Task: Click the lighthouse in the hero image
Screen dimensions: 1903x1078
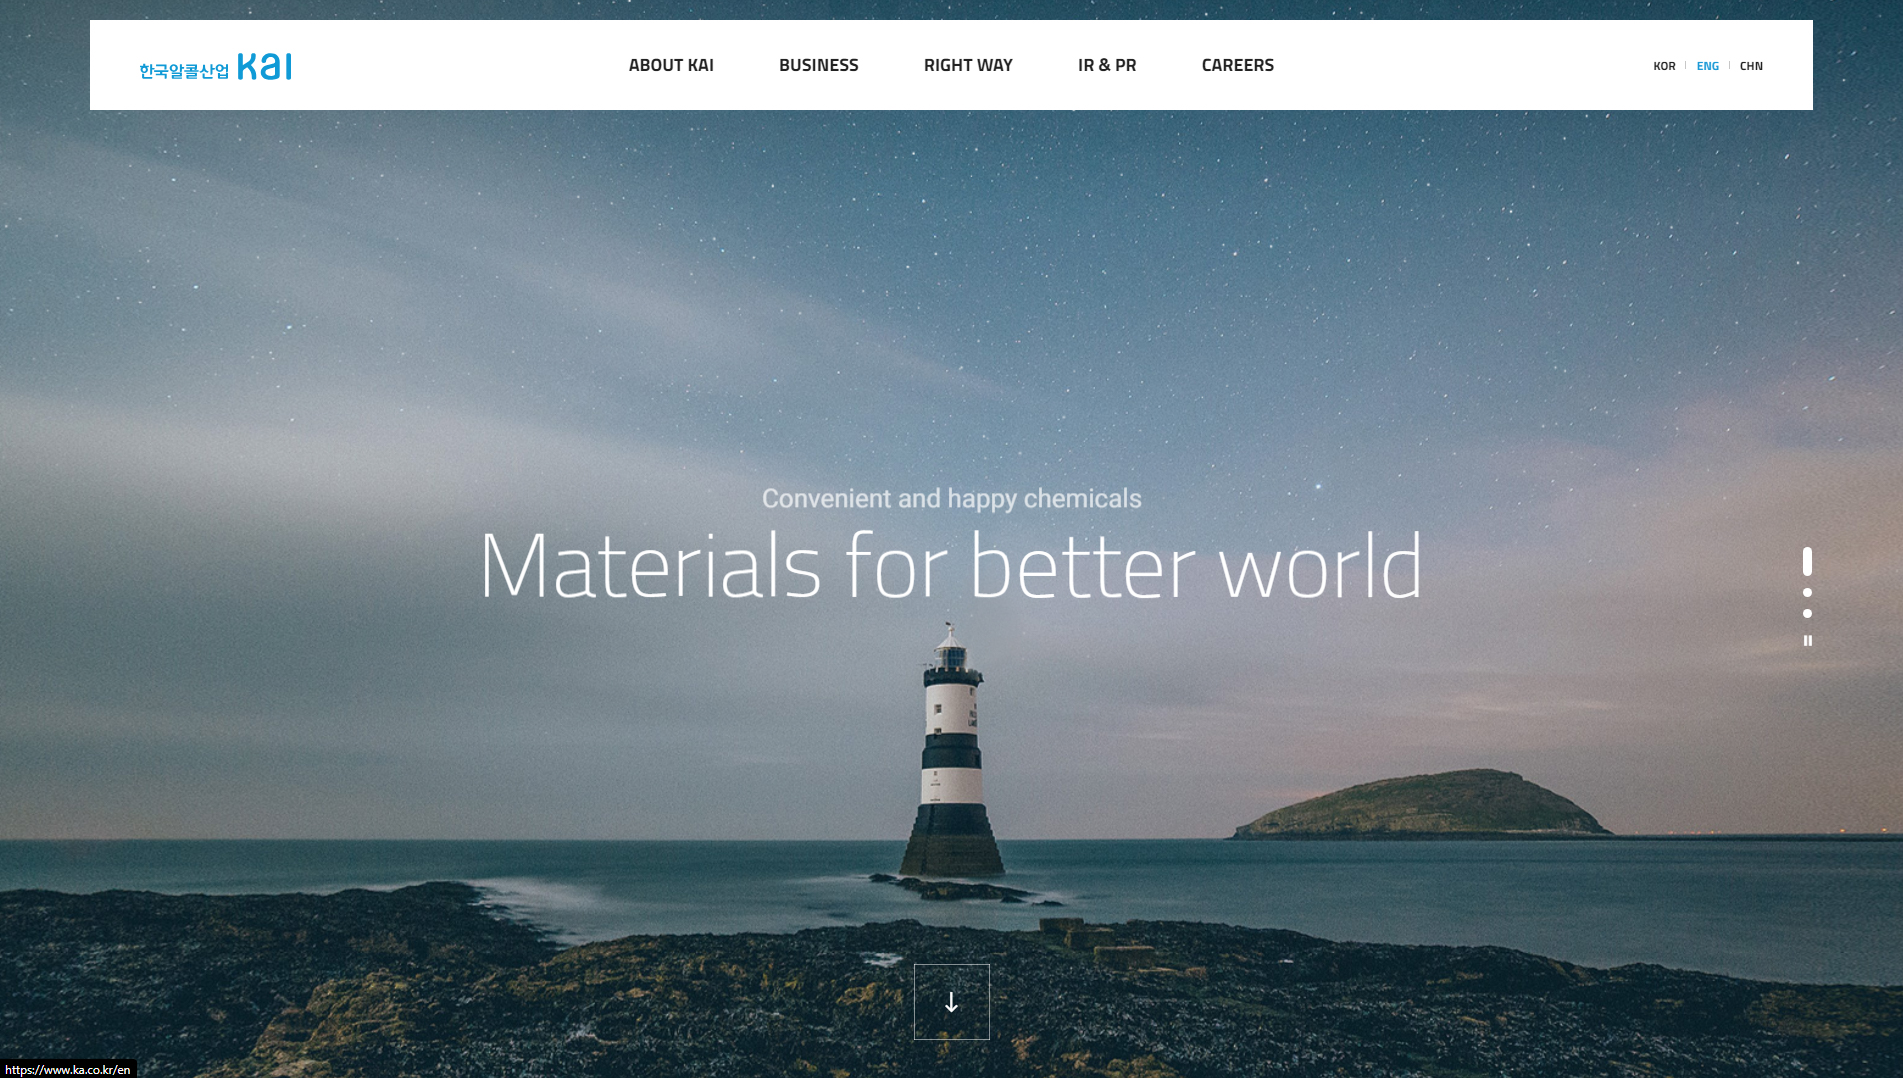Action: (x=951, y=760)
